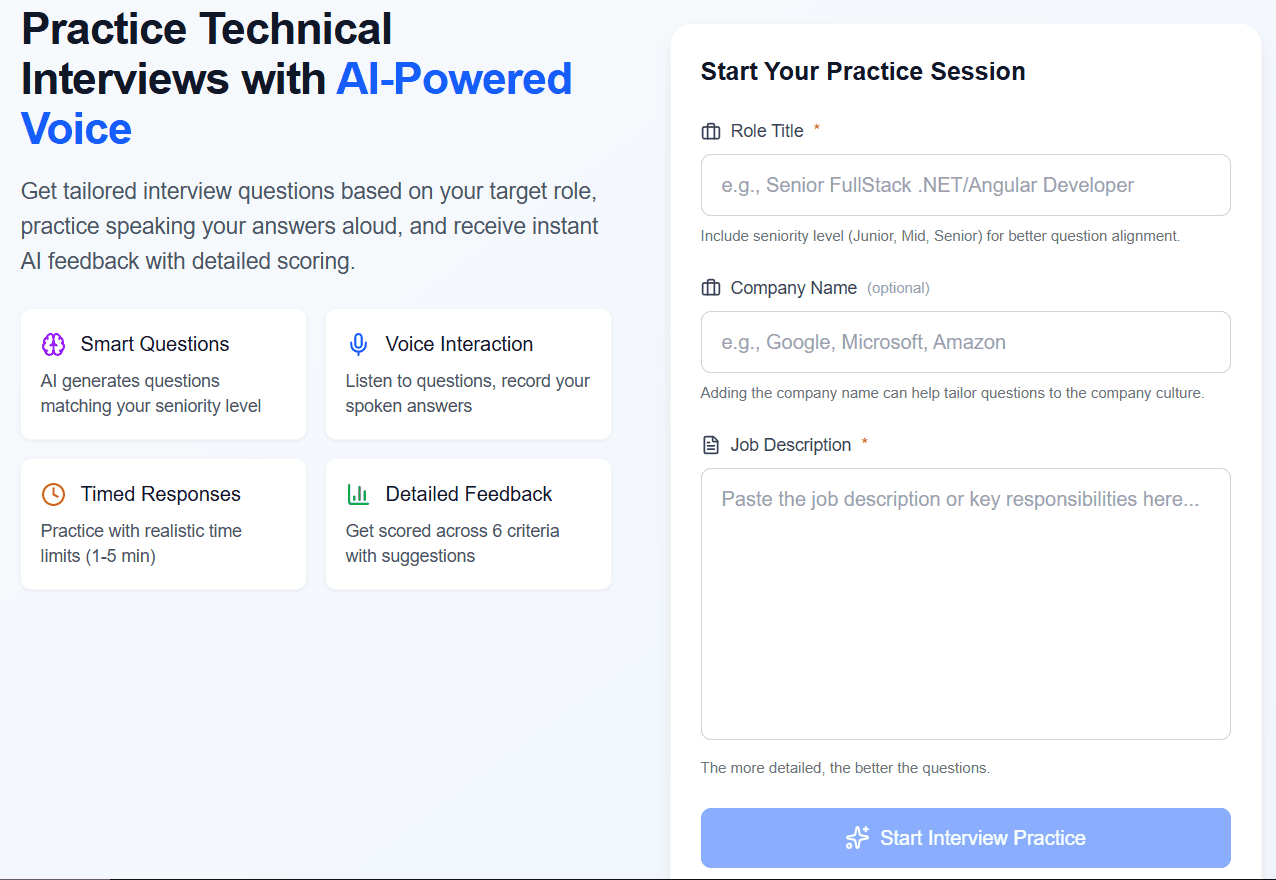1276x880 pixels.
Task: Click into the Company Name text box
Action: (x=965, y=342)
